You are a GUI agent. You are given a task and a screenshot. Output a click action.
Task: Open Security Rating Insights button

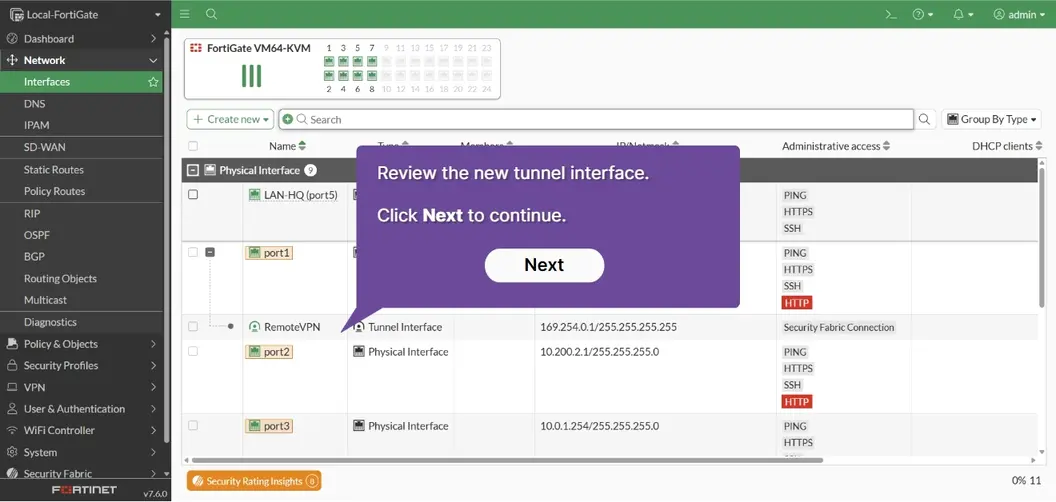point(254,481)
